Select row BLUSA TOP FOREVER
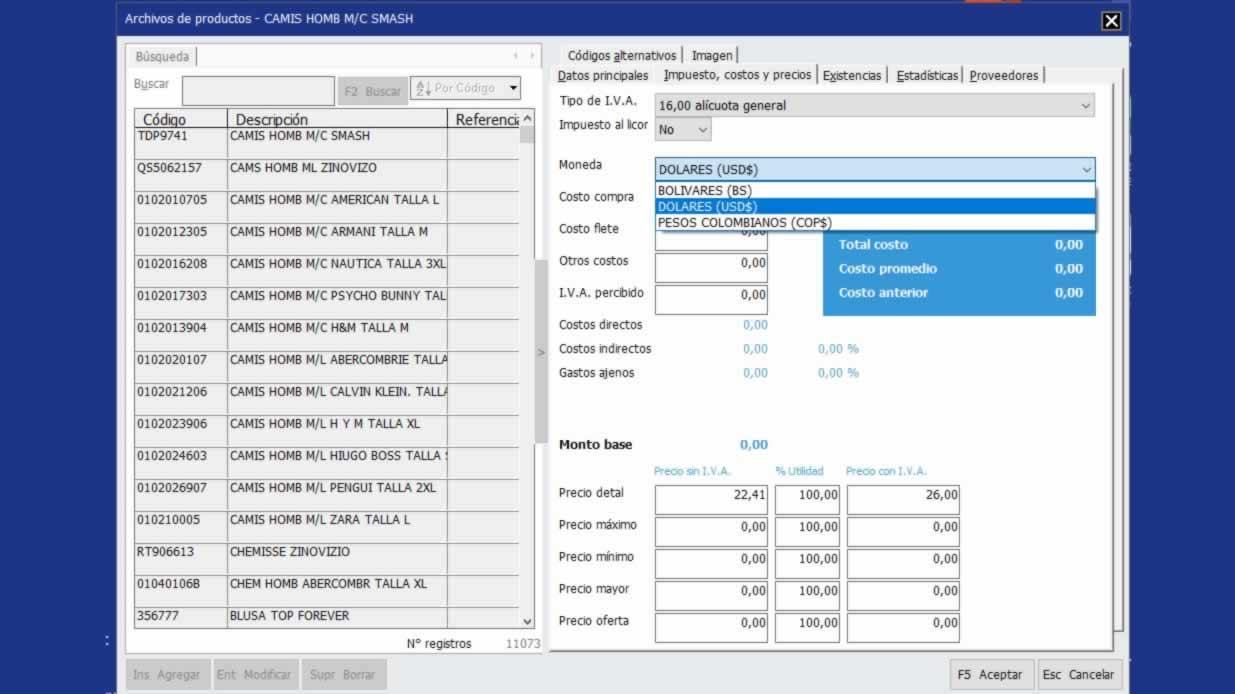 [327, 618]
